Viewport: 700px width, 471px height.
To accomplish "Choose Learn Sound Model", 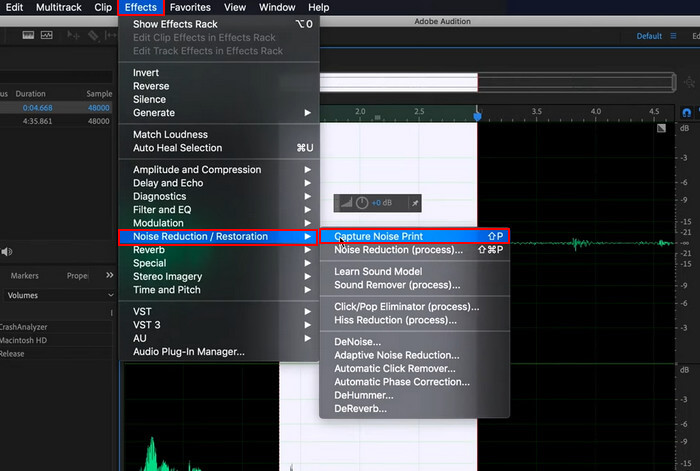I will pyautogui.click(x=415, y=271).
